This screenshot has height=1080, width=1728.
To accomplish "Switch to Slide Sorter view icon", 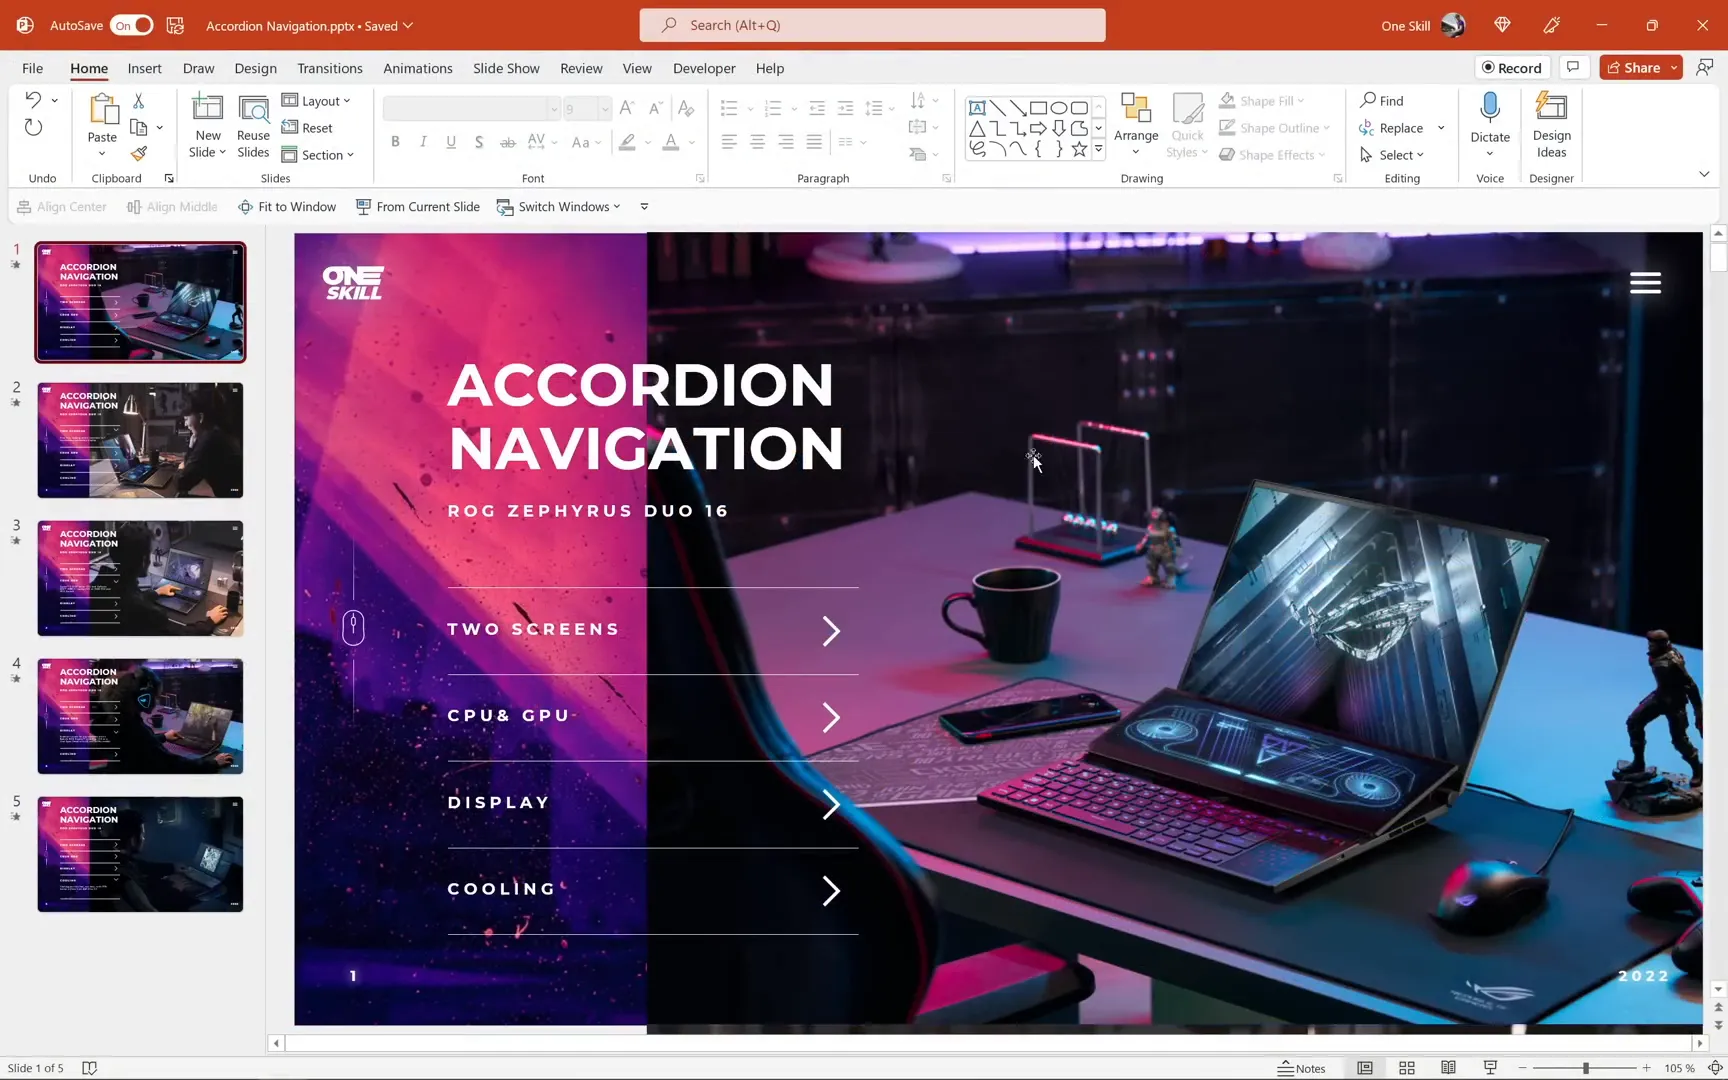I will (x=1406, y=1068).
